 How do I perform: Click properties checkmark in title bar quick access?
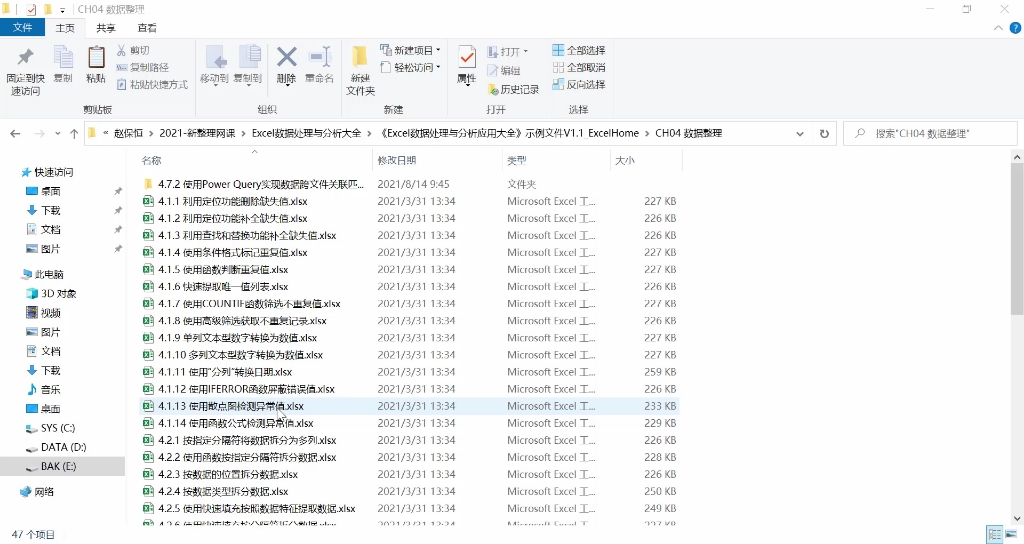tap(32, 10)
